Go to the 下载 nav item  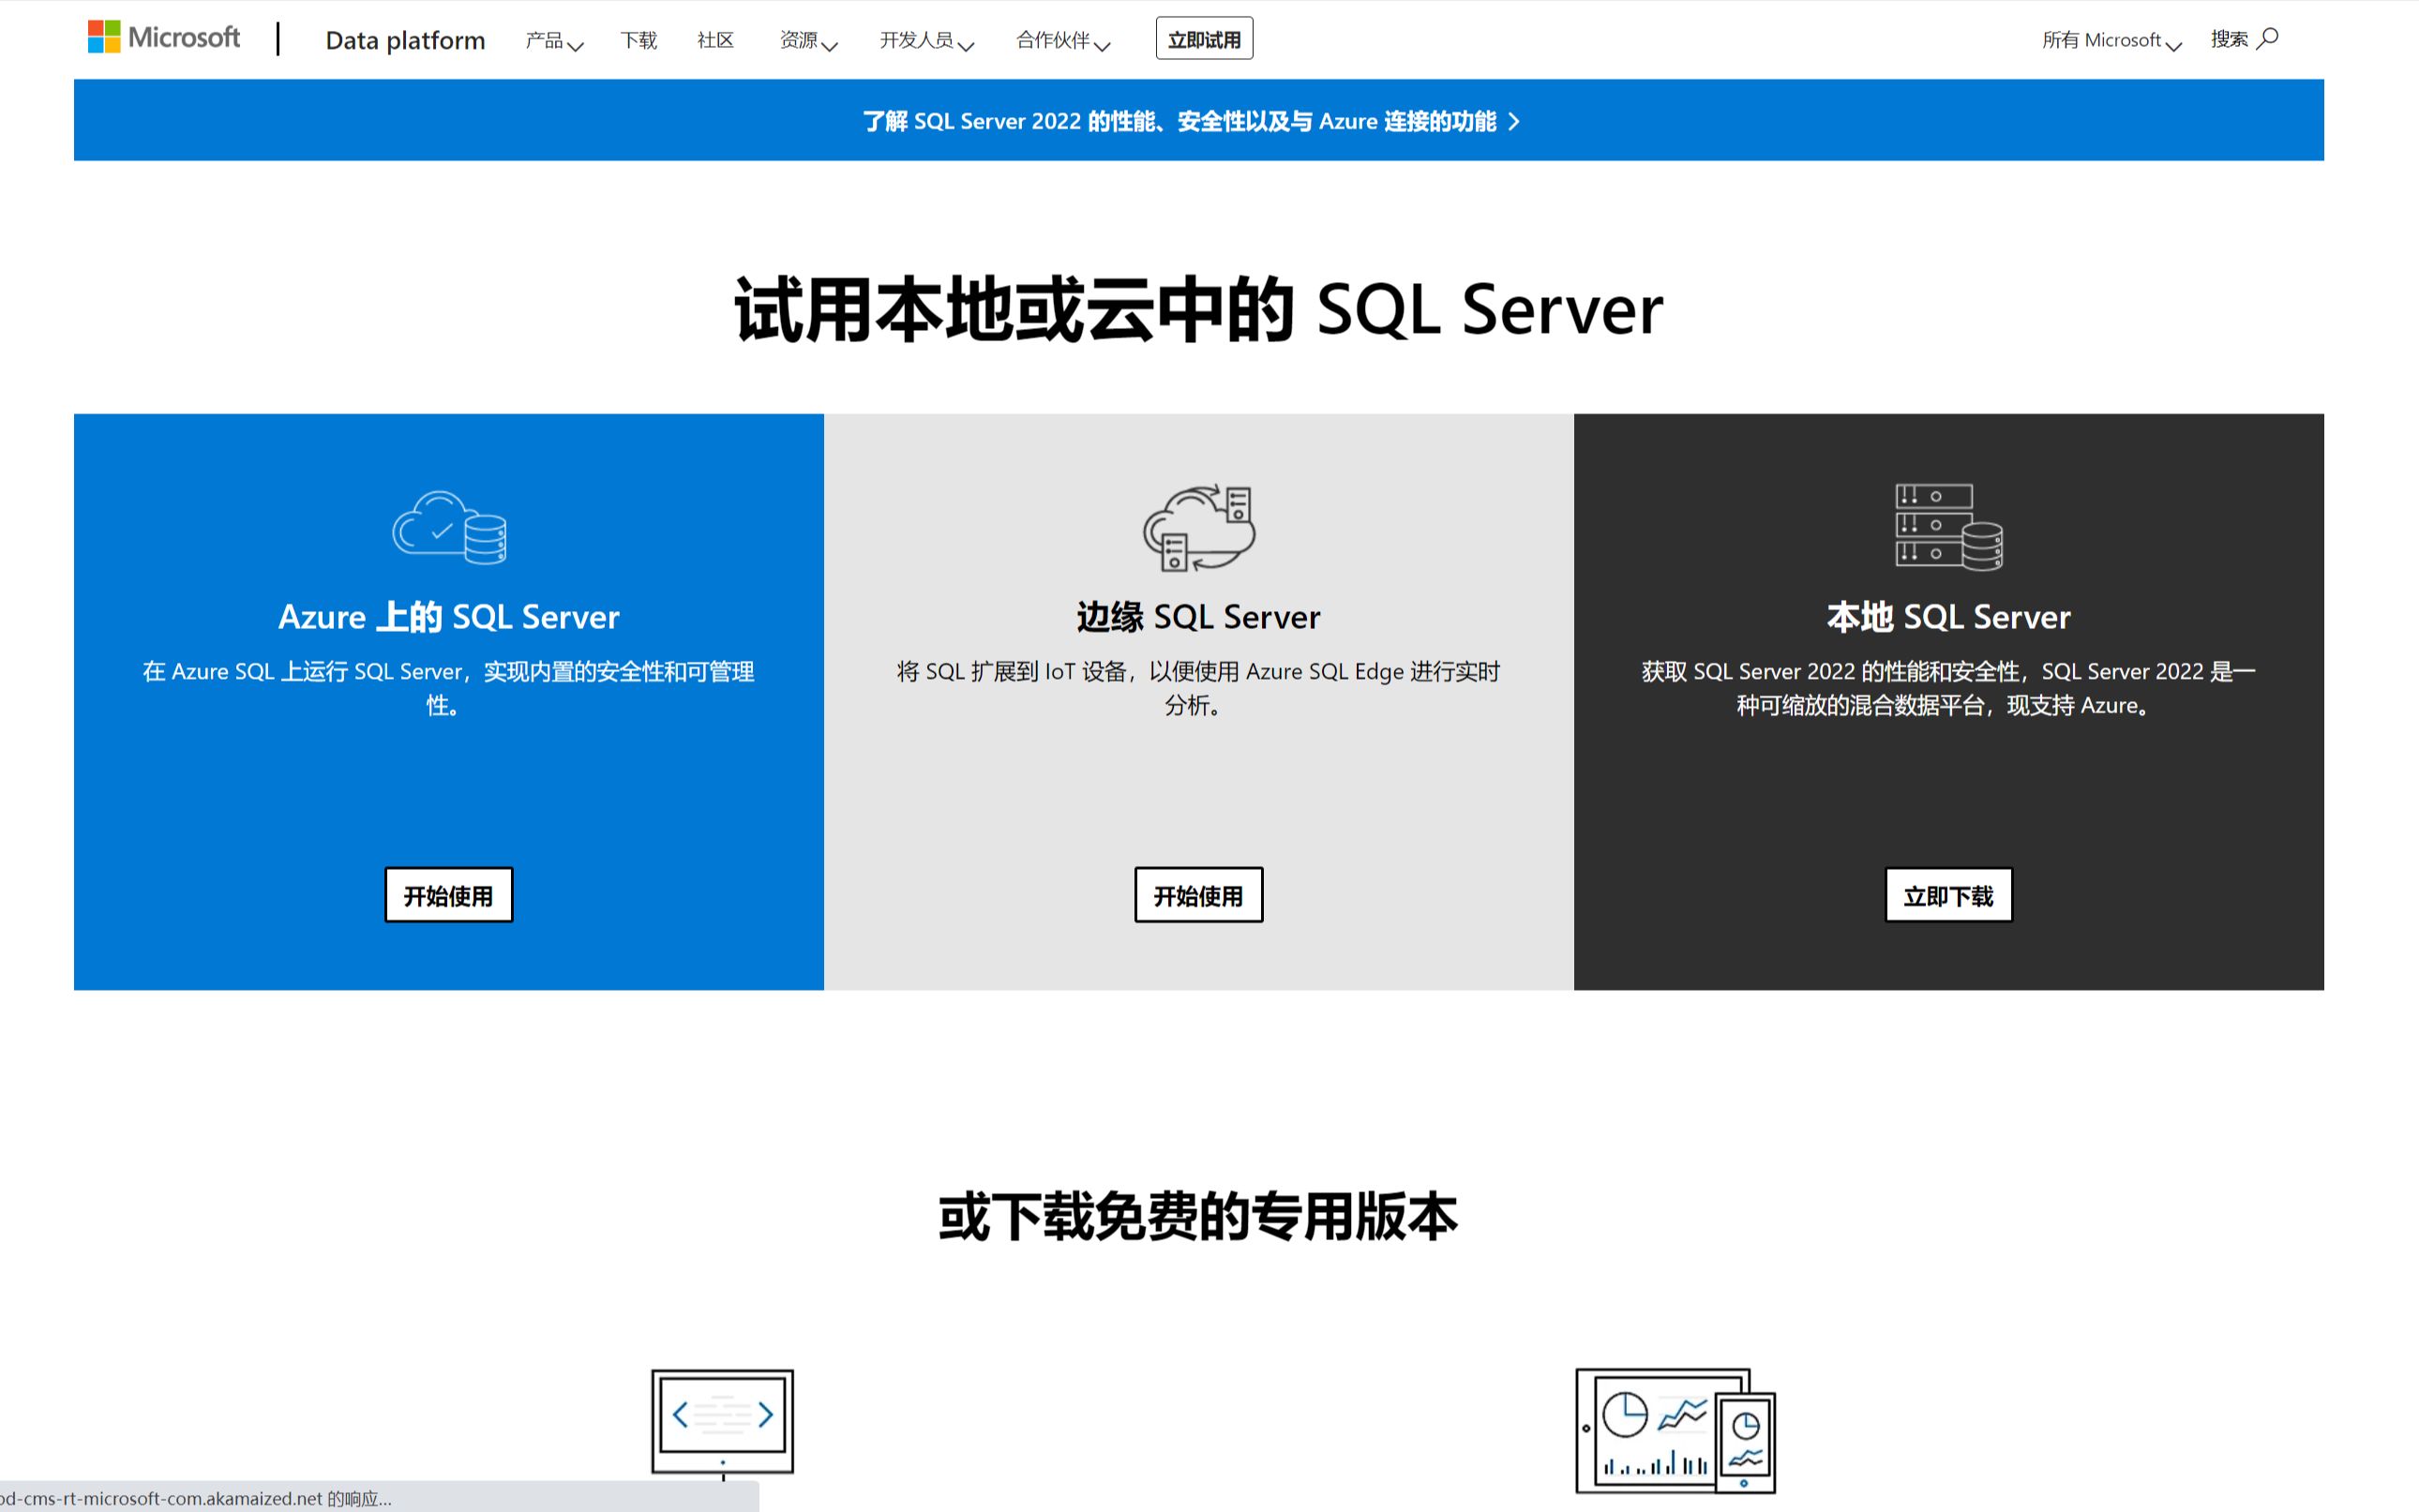coord(638,41)
